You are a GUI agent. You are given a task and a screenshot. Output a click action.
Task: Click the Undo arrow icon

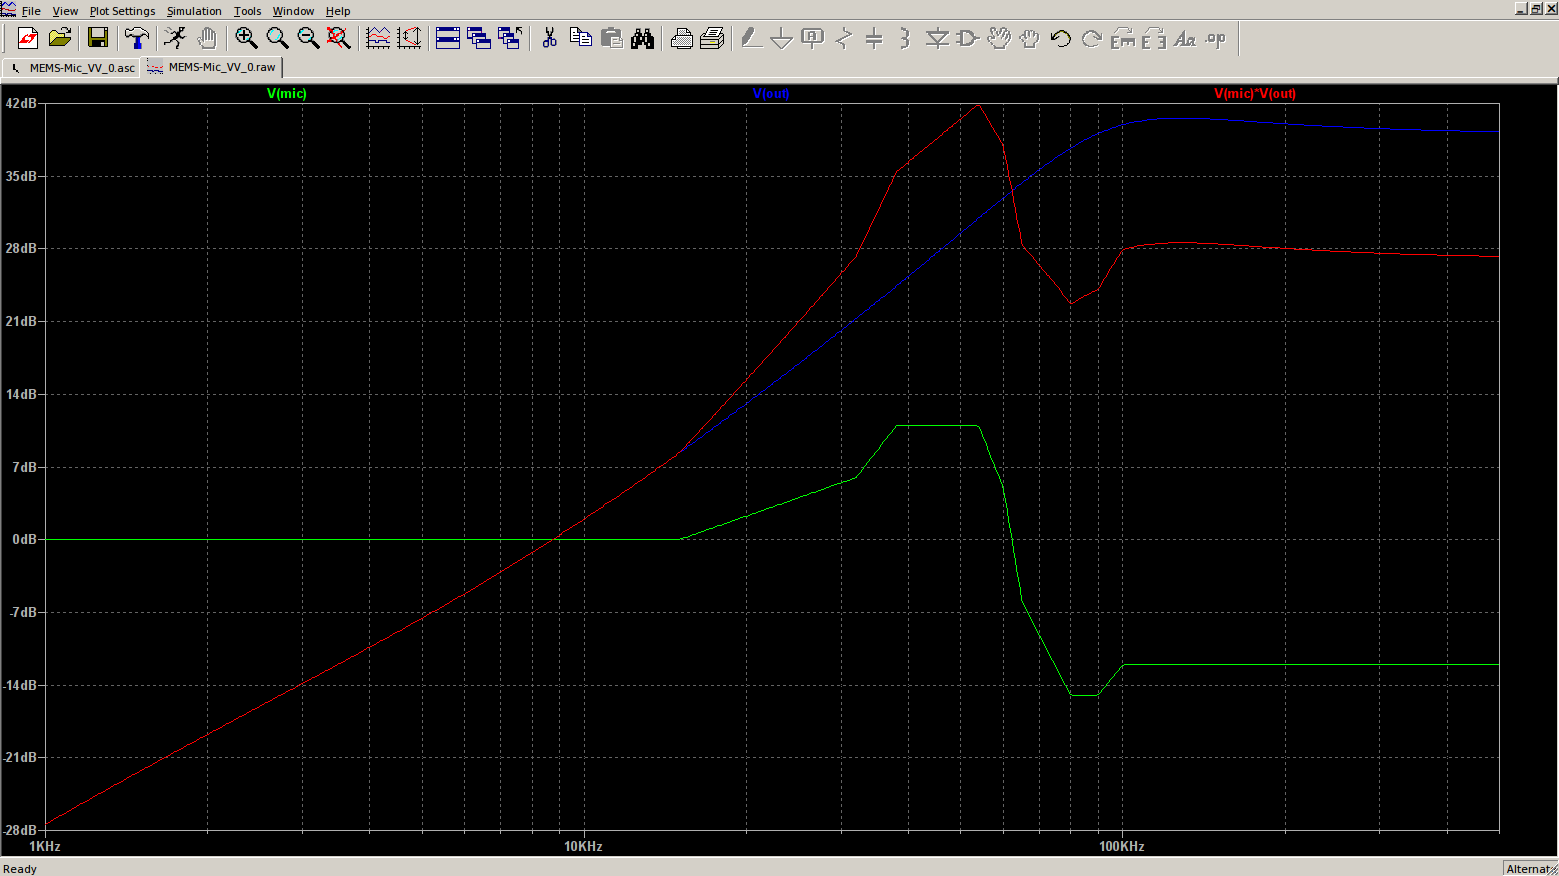(x=1060, y=38)
